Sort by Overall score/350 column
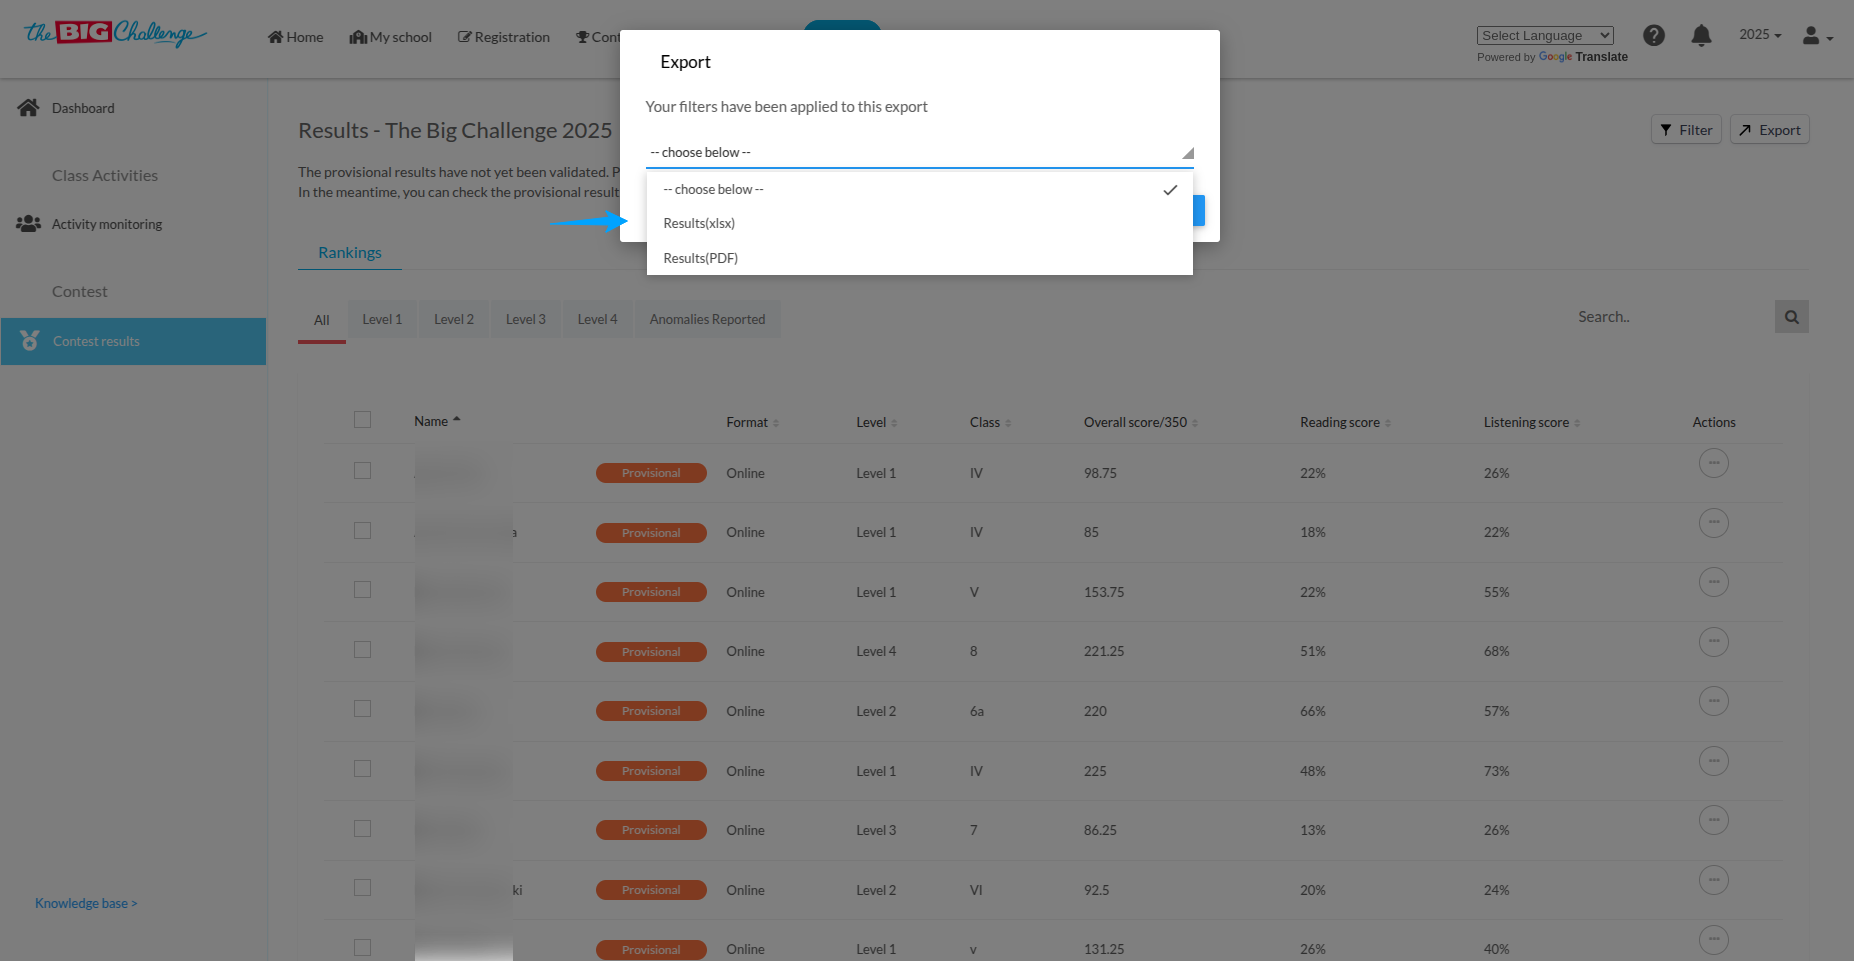This screenshot has width=1854, height=961. tap(1195, 423)
